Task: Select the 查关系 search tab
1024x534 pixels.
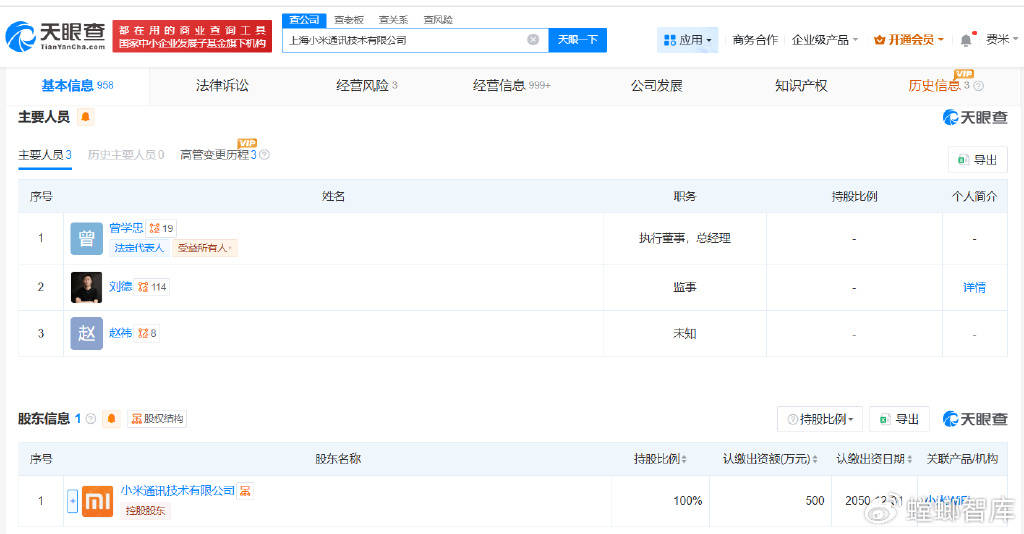Action: [393, 20]
